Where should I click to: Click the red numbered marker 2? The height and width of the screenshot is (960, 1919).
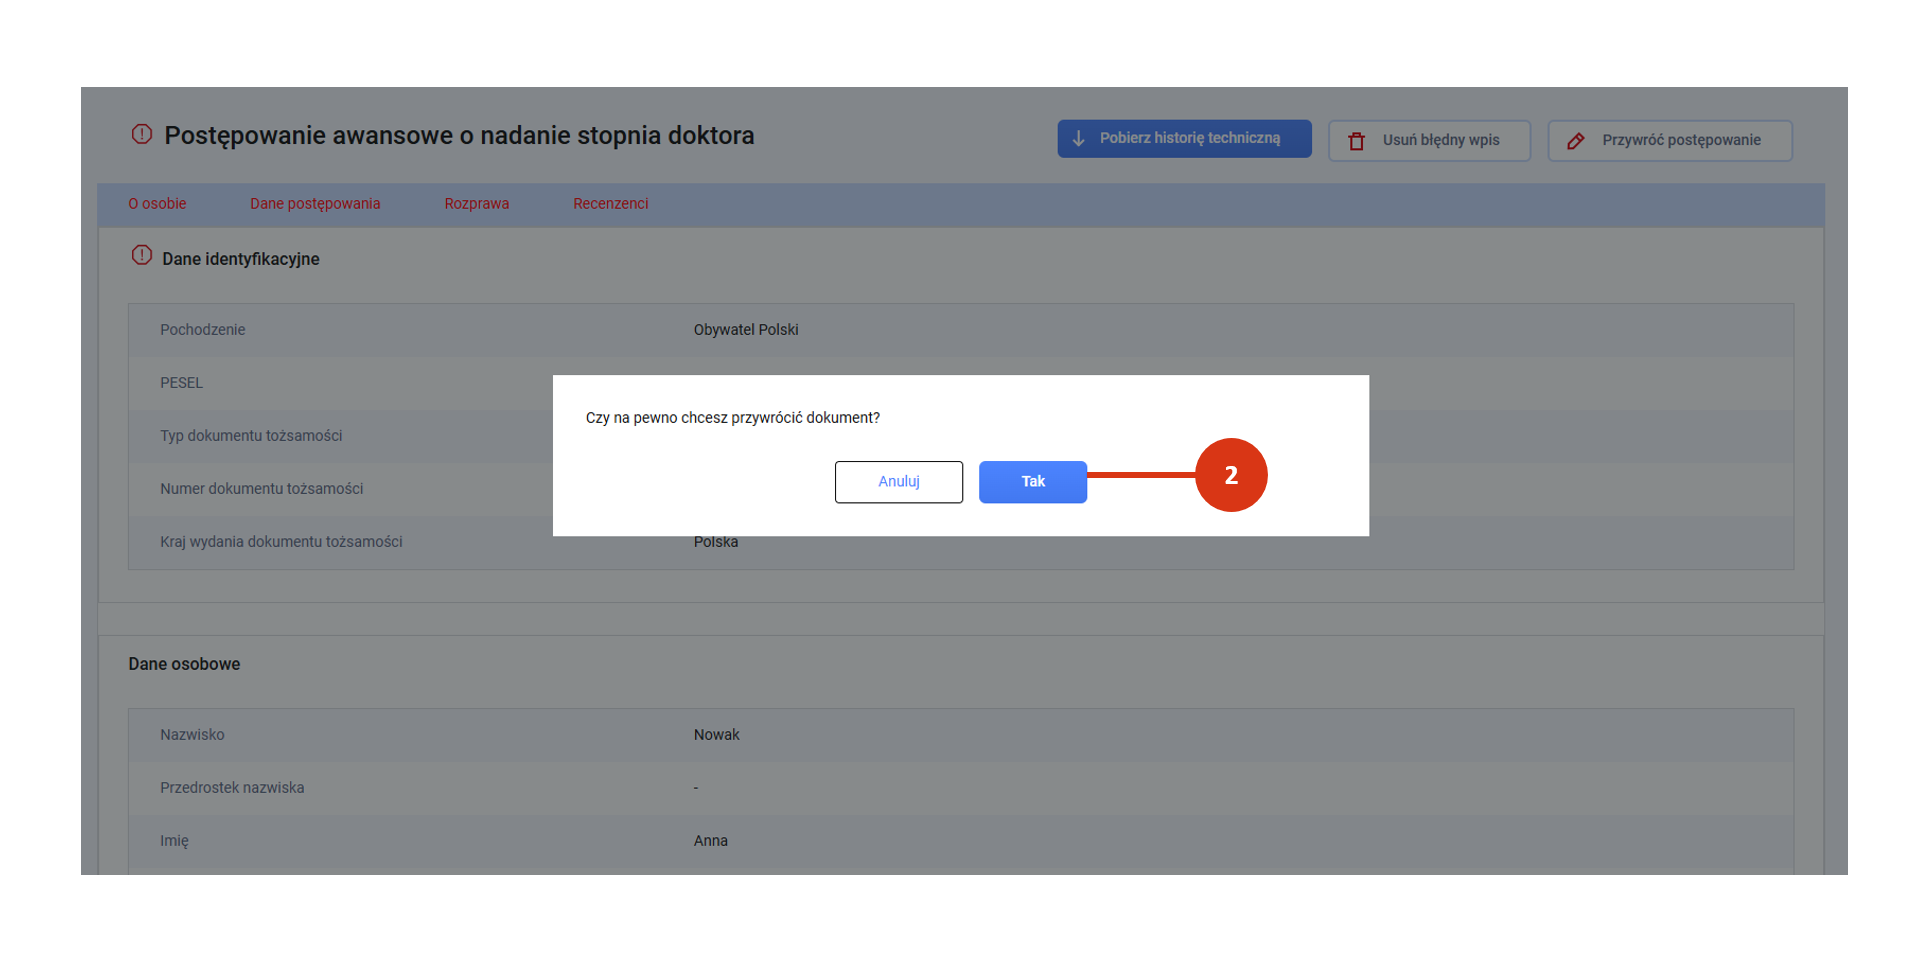[x=1230, y=475]
